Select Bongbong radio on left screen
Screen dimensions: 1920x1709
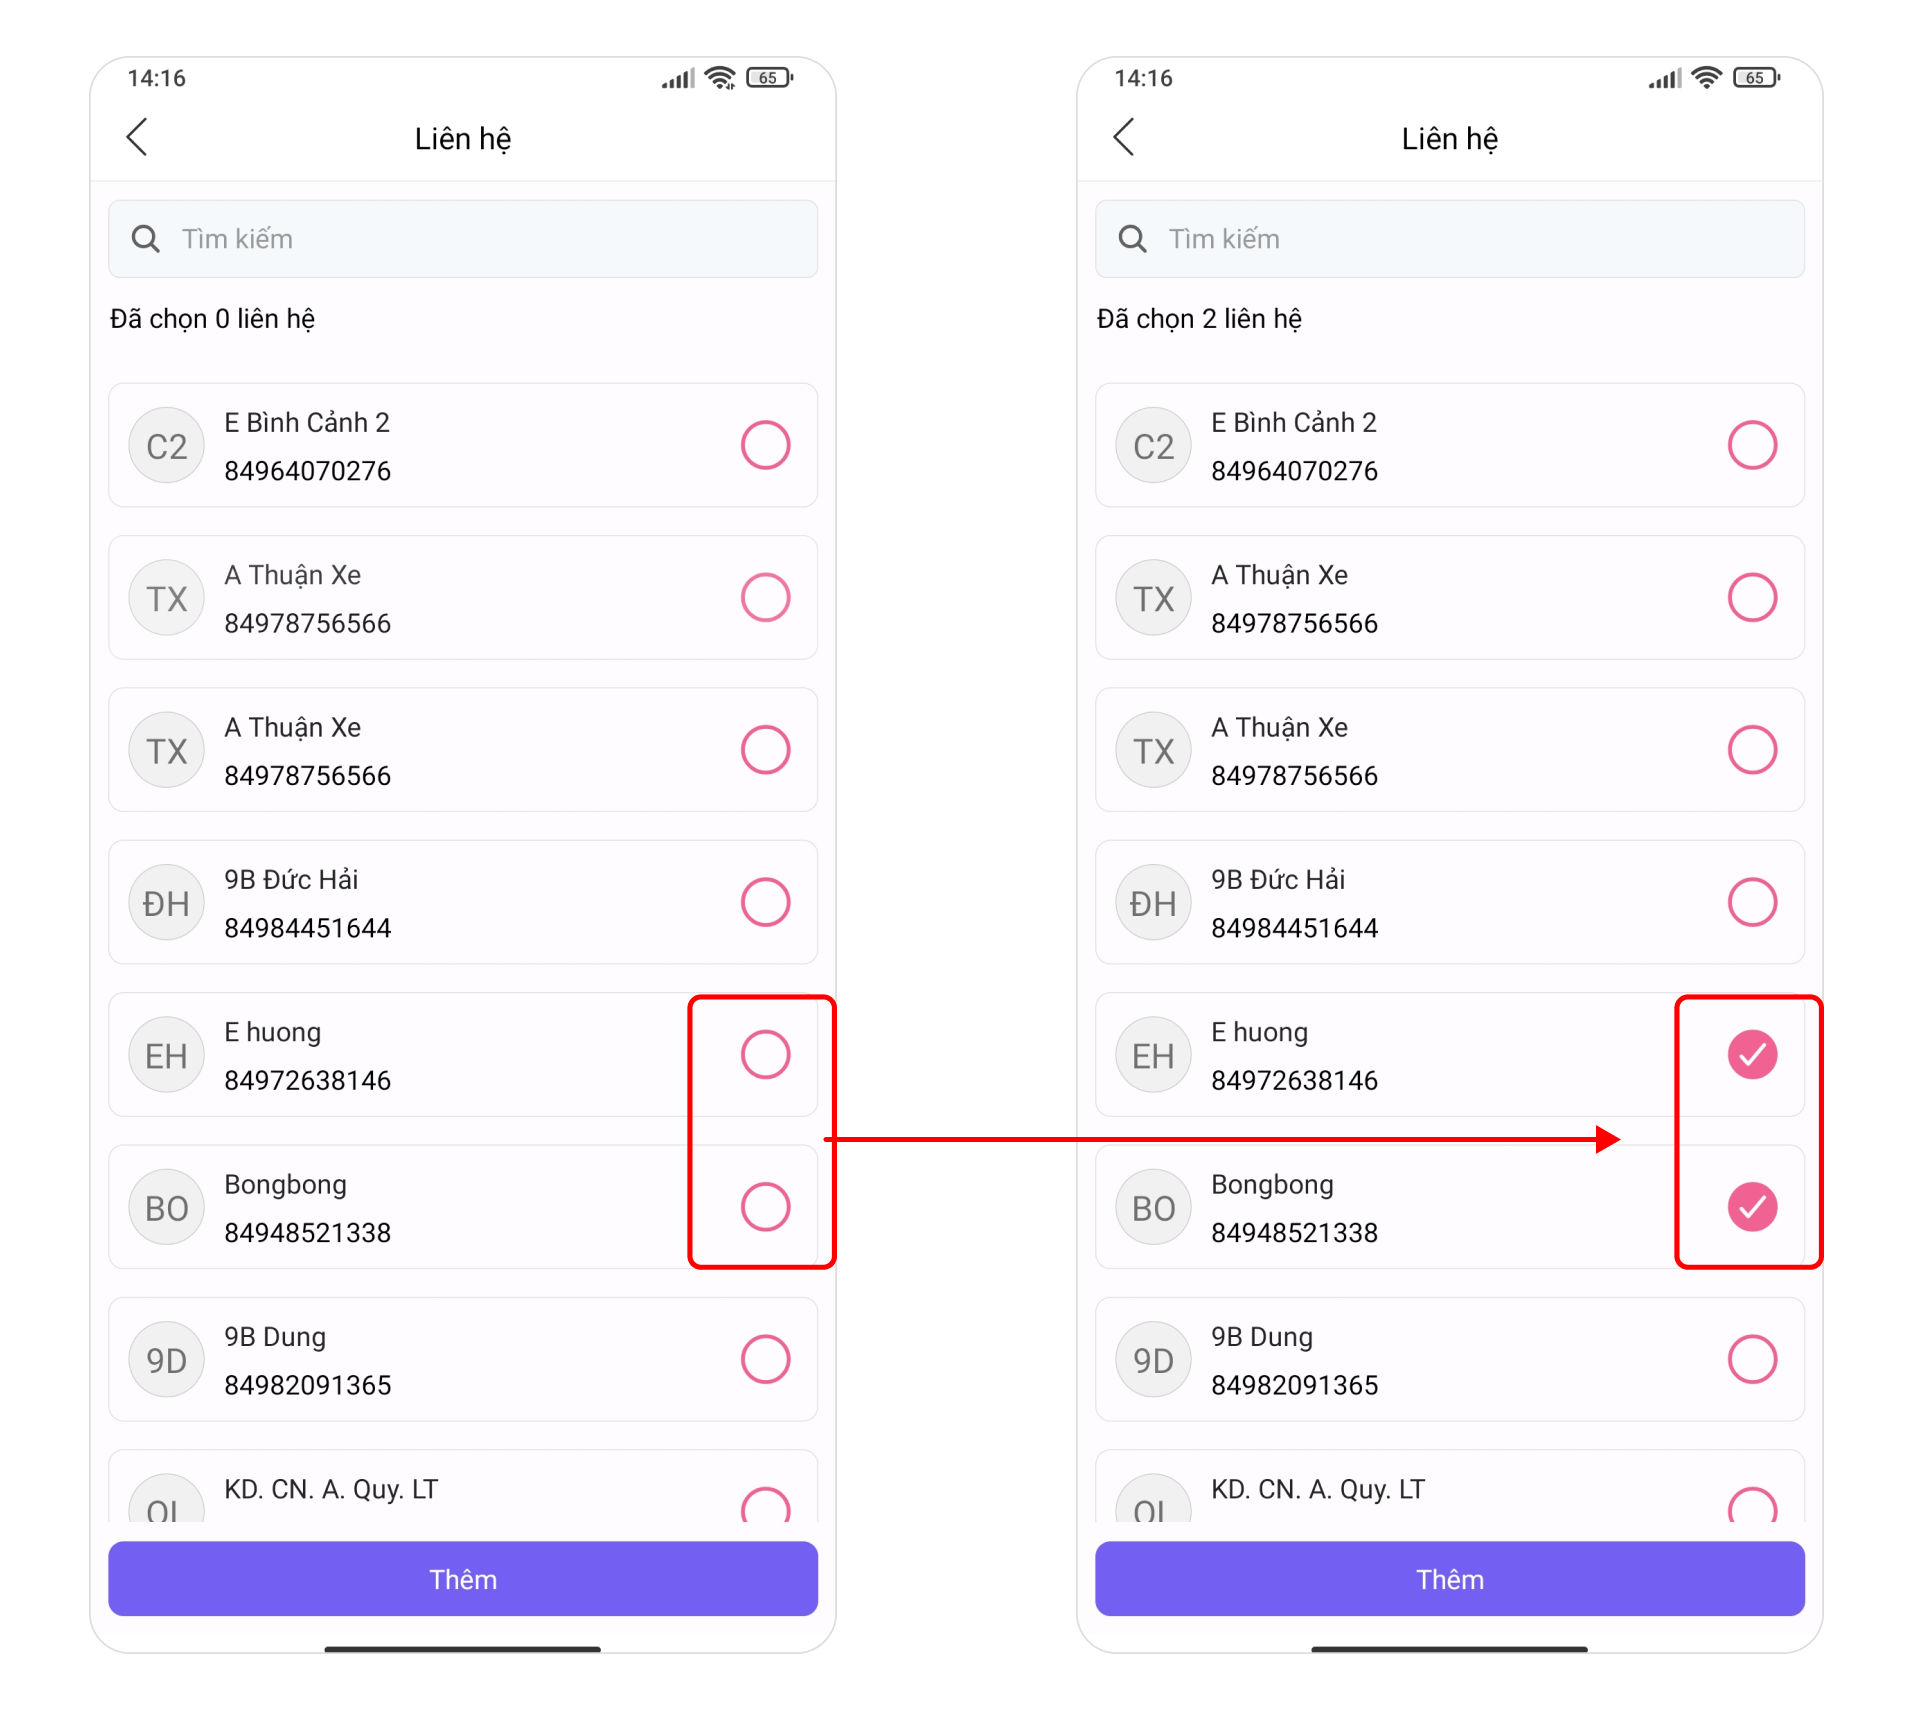point(766,1206)
